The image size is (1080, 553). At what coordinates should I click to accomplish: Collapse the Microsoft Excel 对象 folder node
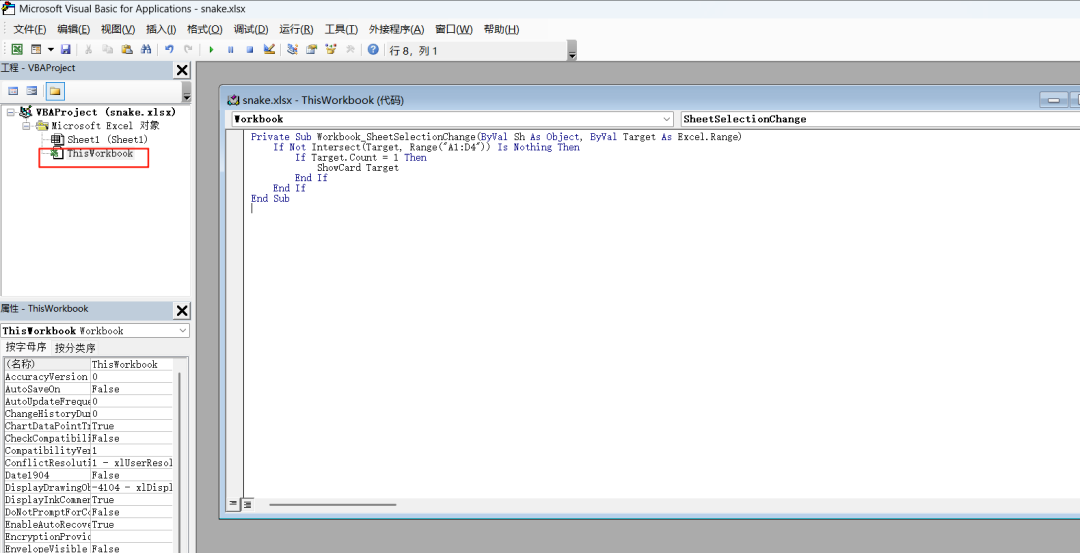pyautogui.click(x=26, y=126)
